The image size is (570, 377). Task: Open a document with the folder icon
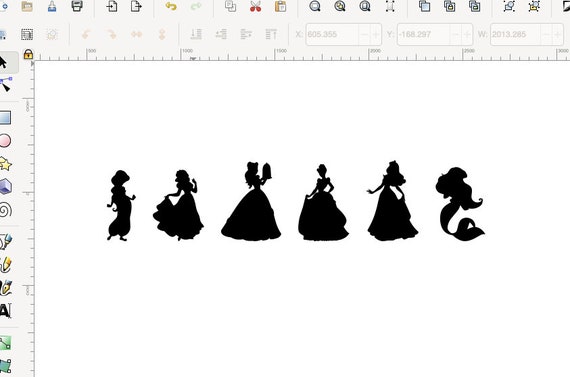coord(27,6)
